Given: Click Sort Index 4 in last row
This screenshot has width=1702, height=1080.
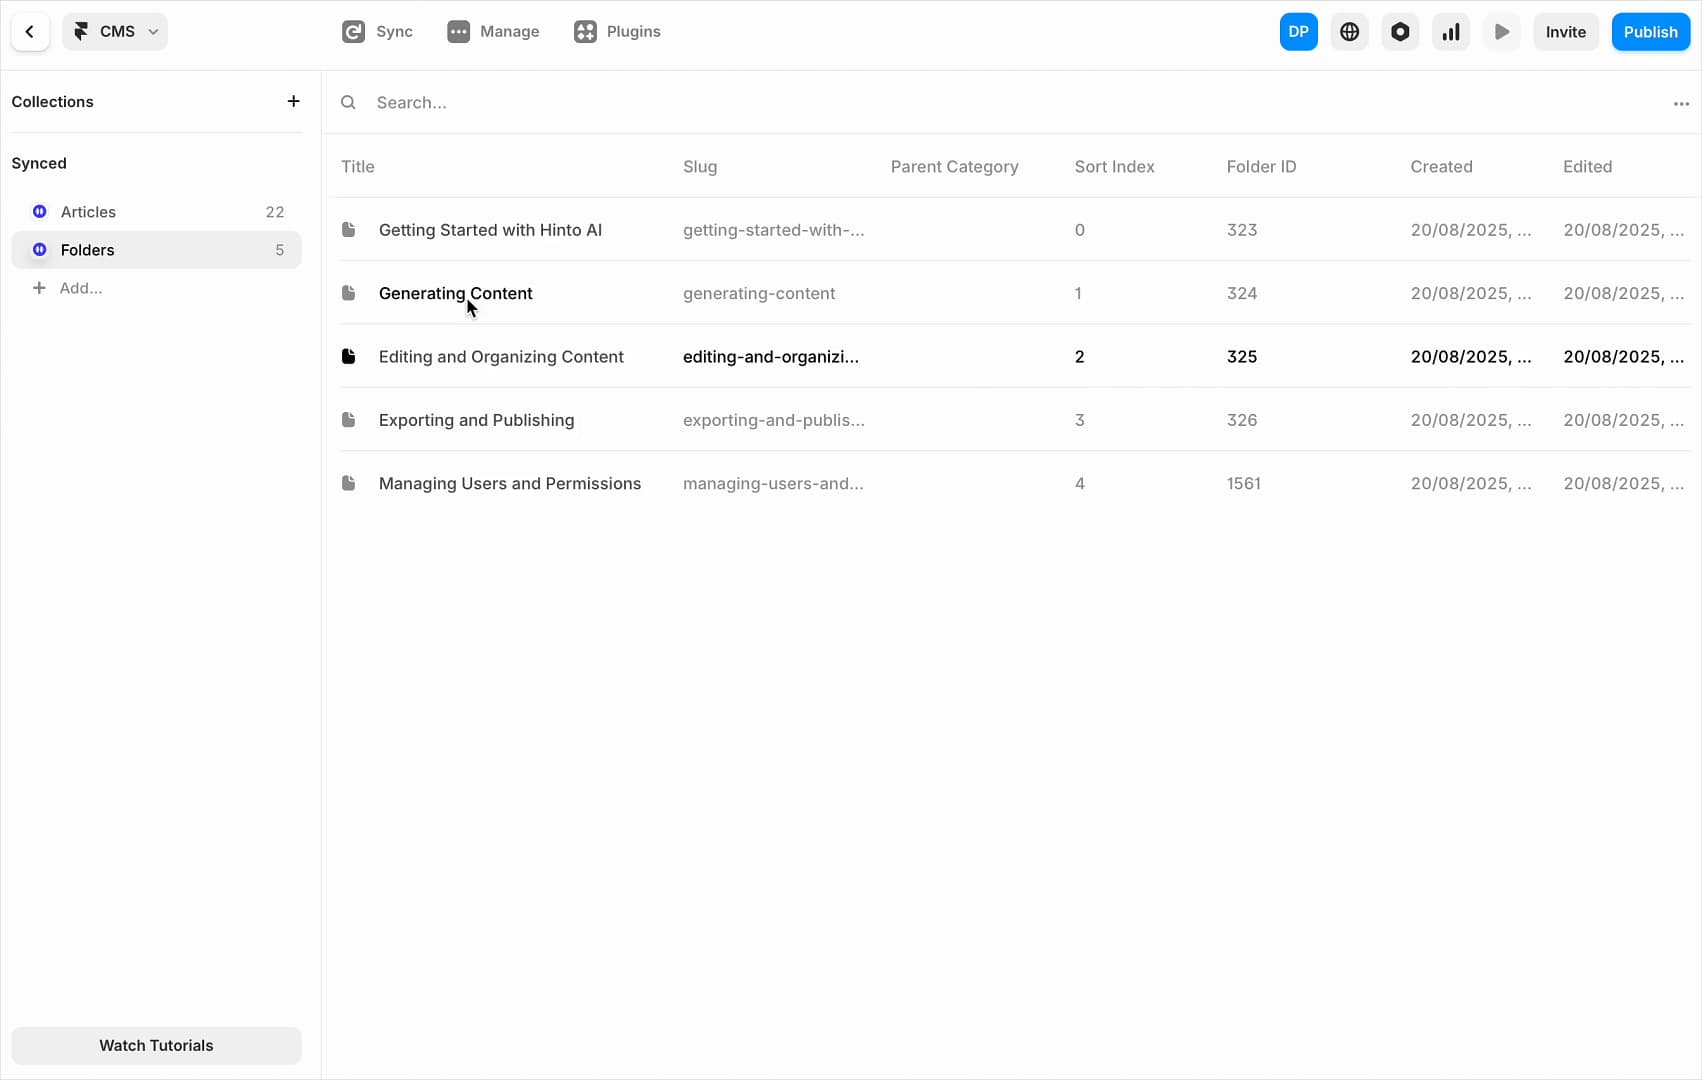Looking at the screenshot, I should 1080,483.
